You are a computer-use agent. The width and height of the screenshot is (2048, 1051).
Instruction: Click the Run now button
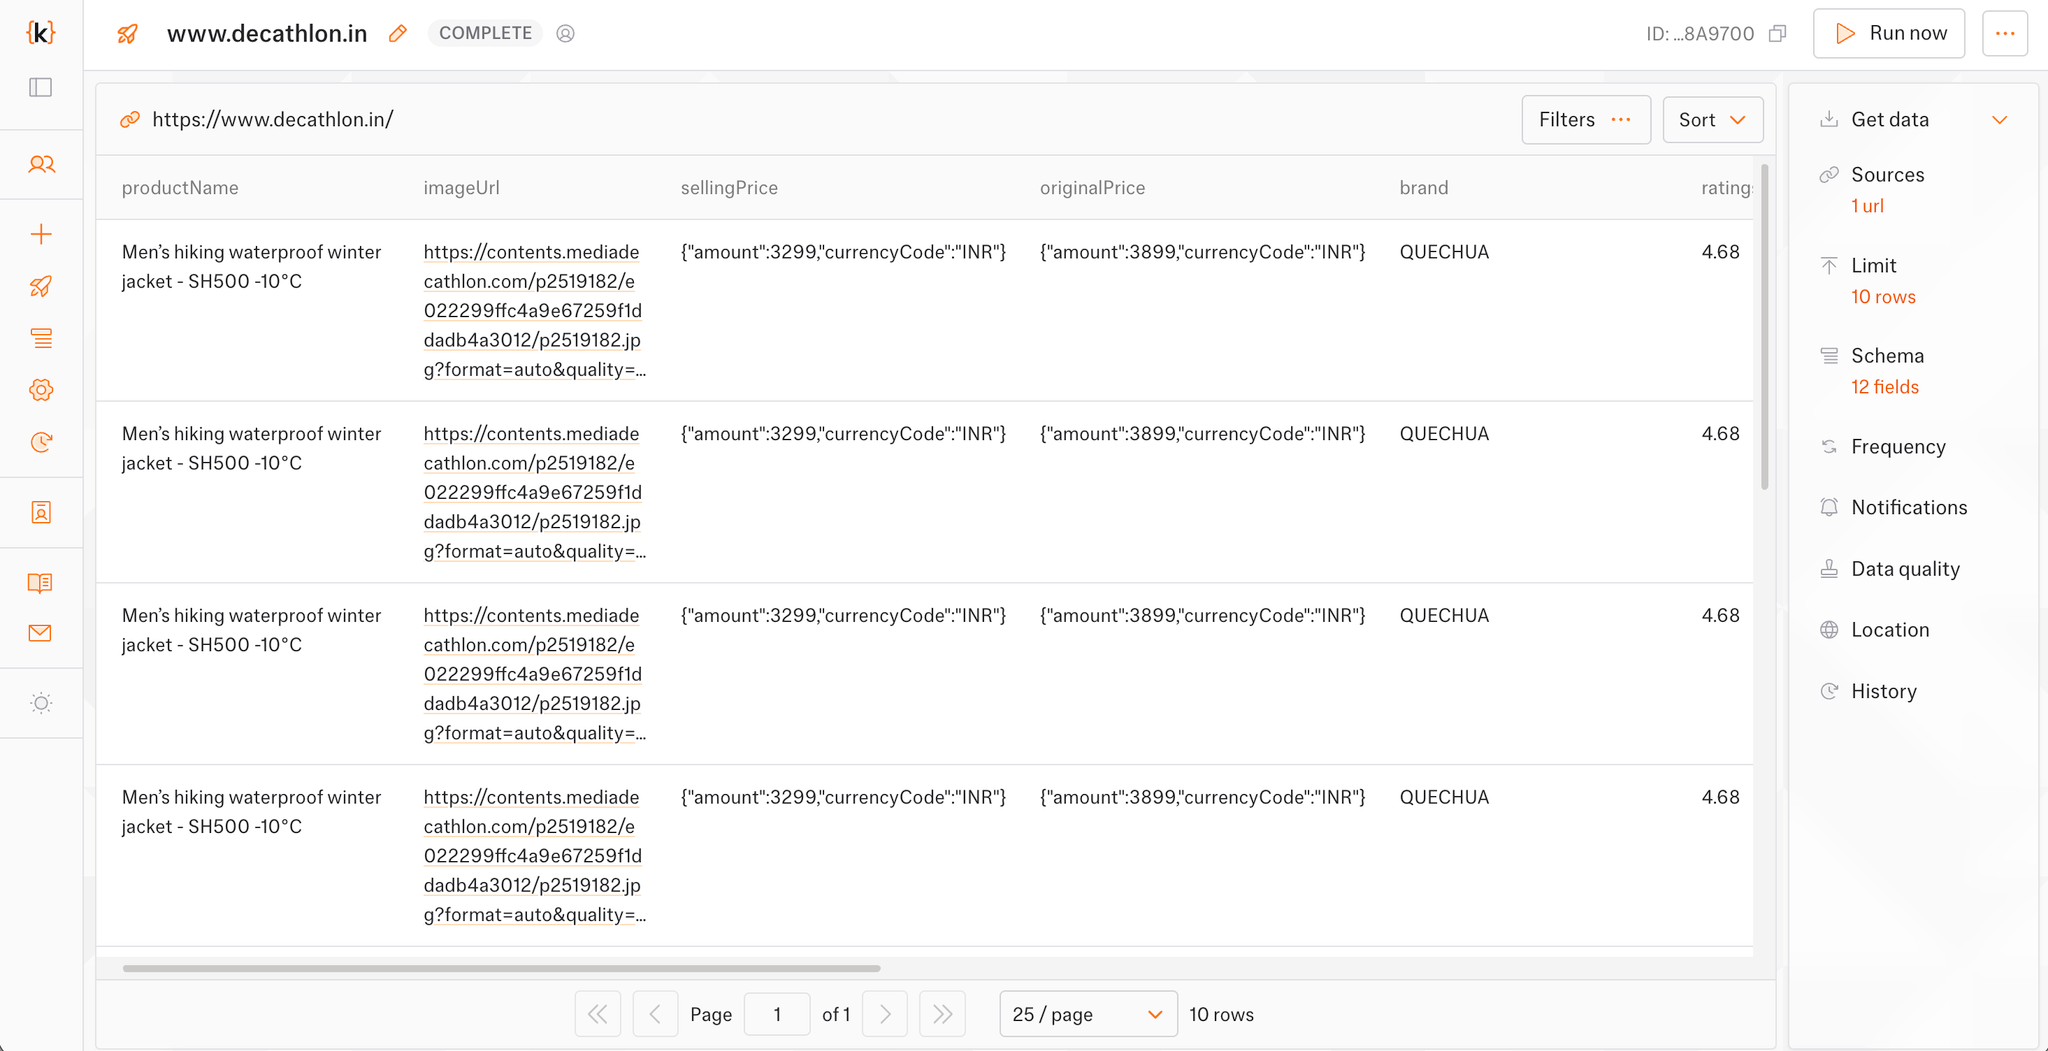tap(1888, 33)
